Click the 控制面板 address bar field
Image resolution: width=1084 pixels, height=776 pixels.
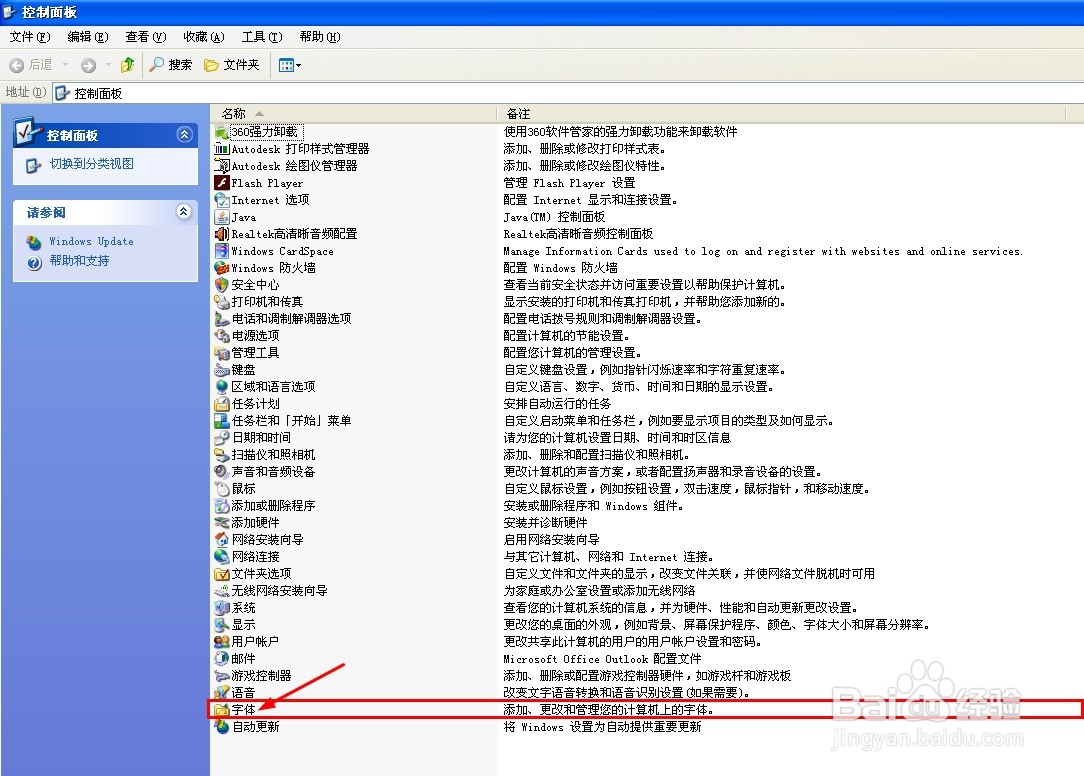[x=567, y=93]
